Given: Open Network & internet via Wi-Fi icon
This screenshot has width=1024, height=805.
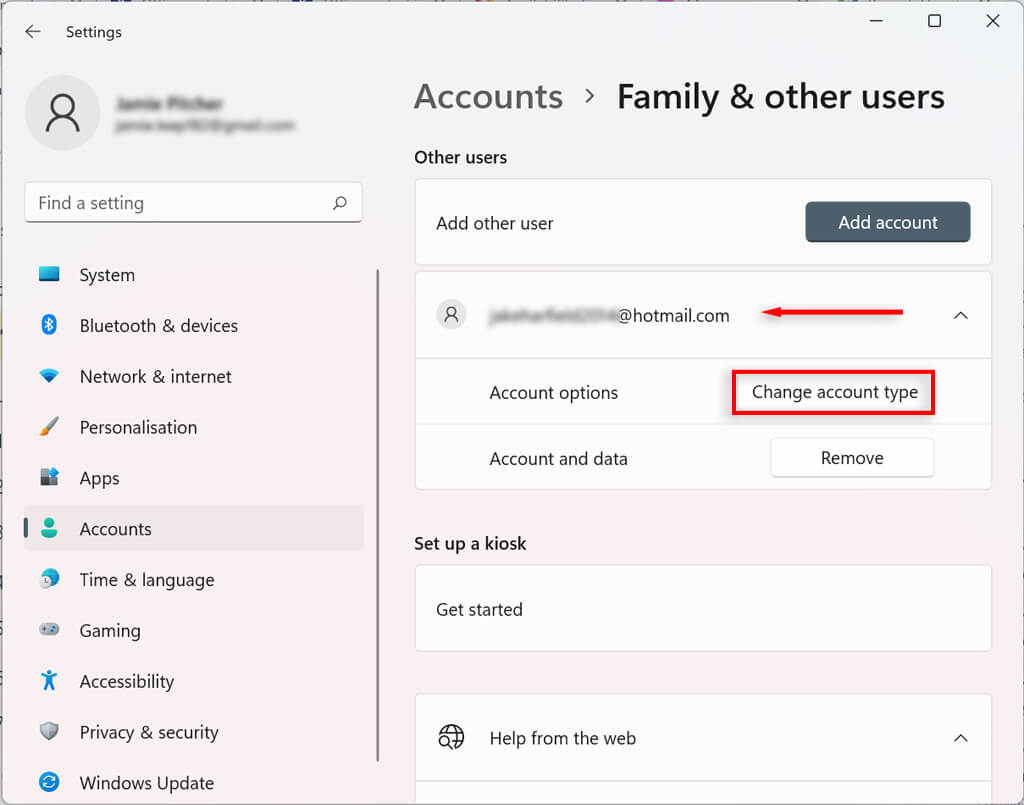Looking at the screenshot, I should (x=49, y=376).
